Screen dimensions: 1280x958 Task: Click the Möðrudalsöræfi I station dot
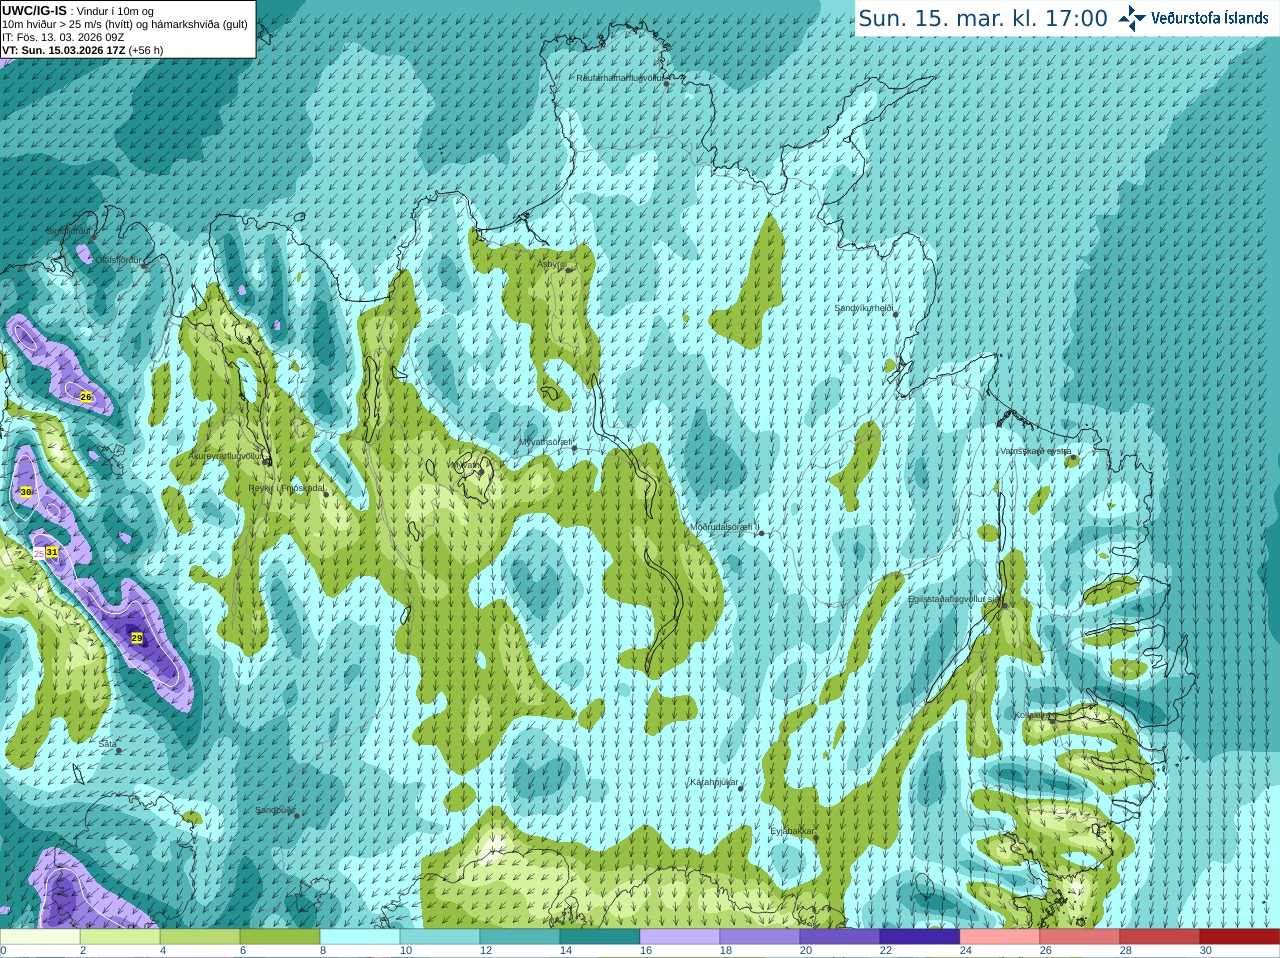[x=761, y=533]
